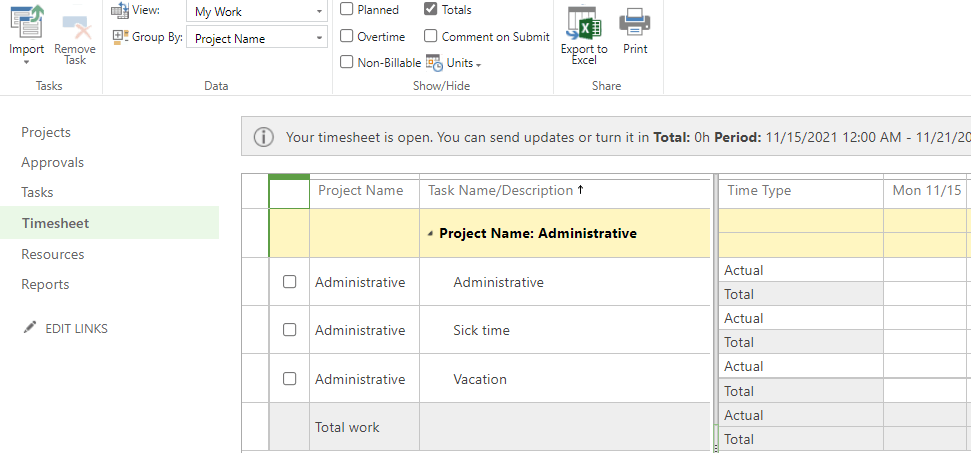Click the Group By icon
Screen dimensions: 971x453
click(120, 37)
